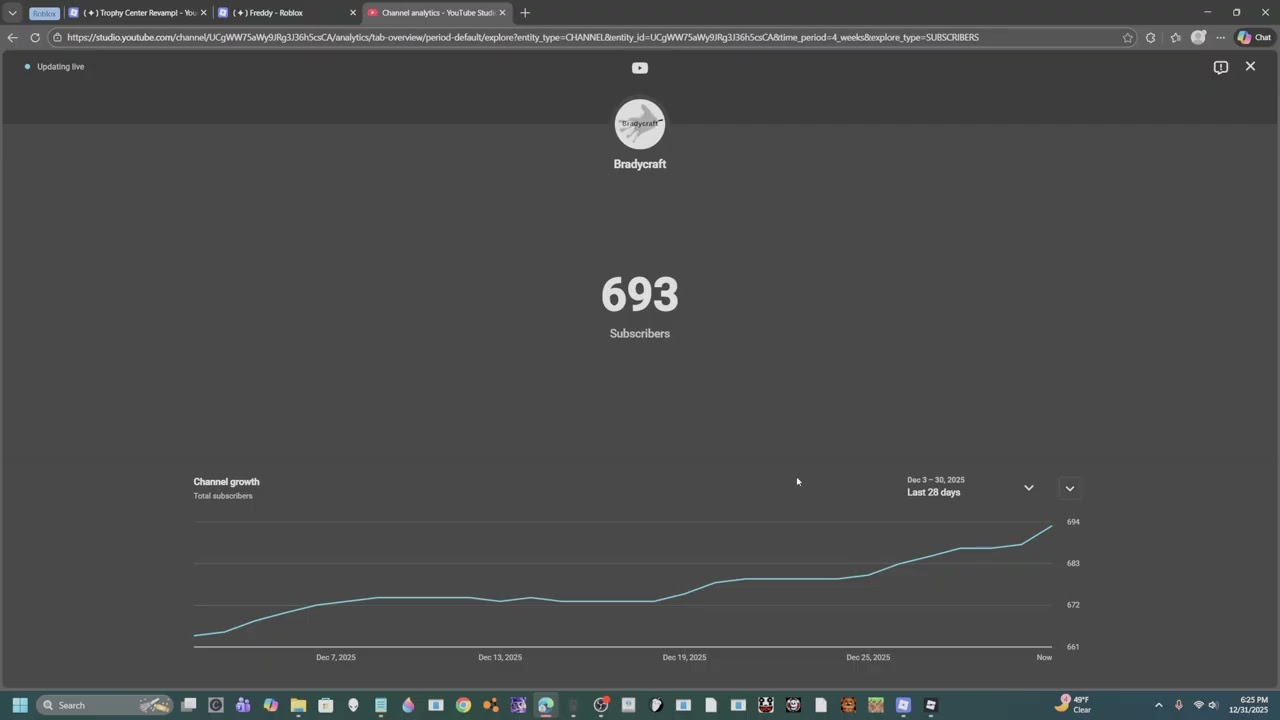Close the Channel analytics tab

pos(502,13)
